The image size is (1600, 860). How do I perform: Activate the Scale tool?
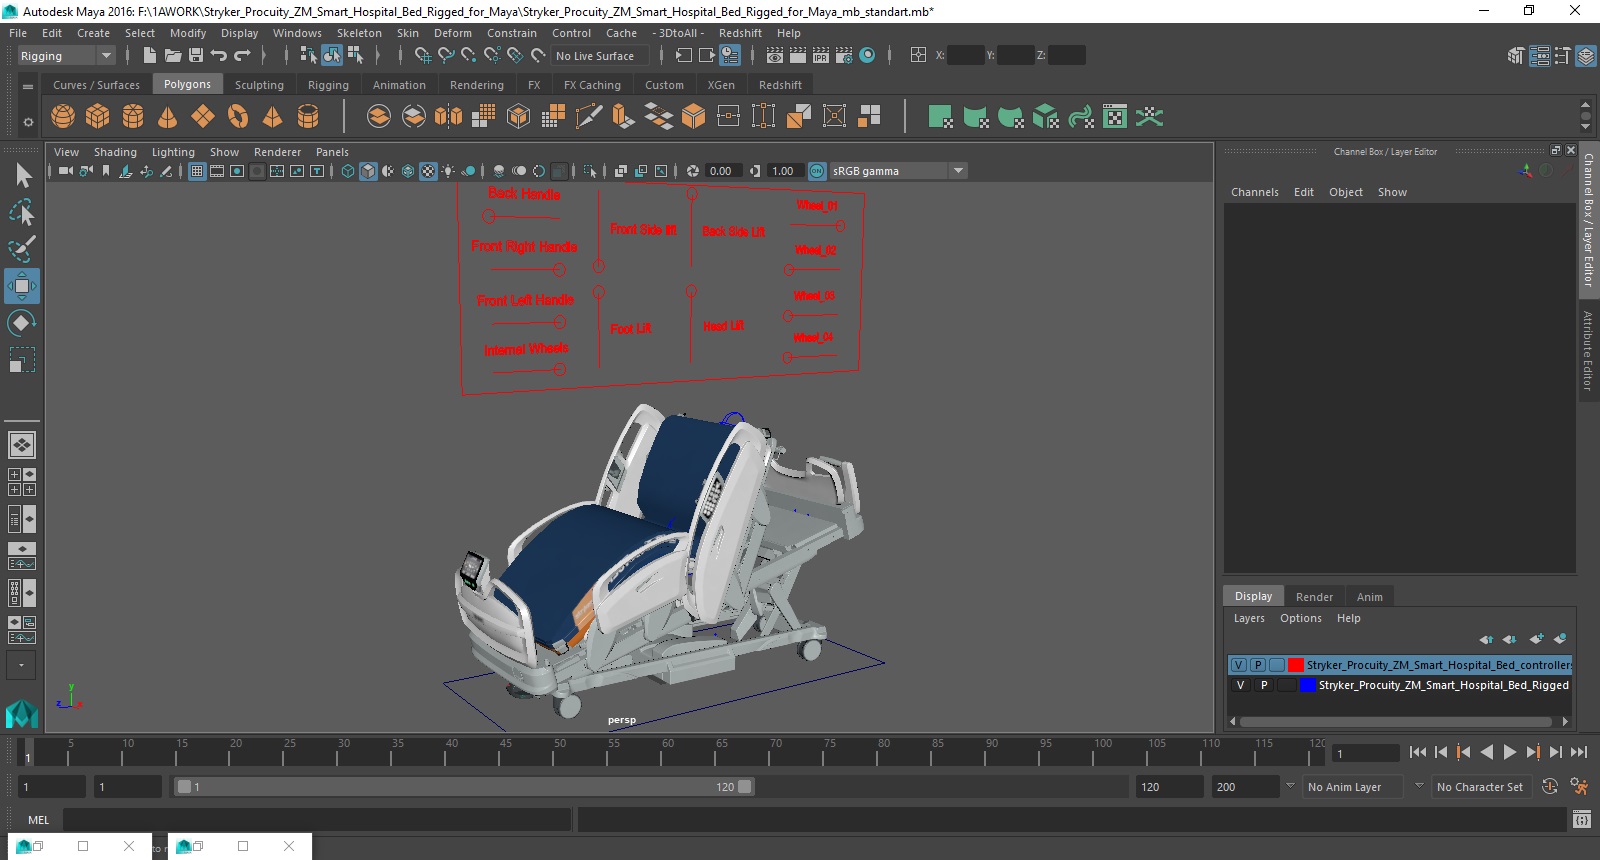22,359
